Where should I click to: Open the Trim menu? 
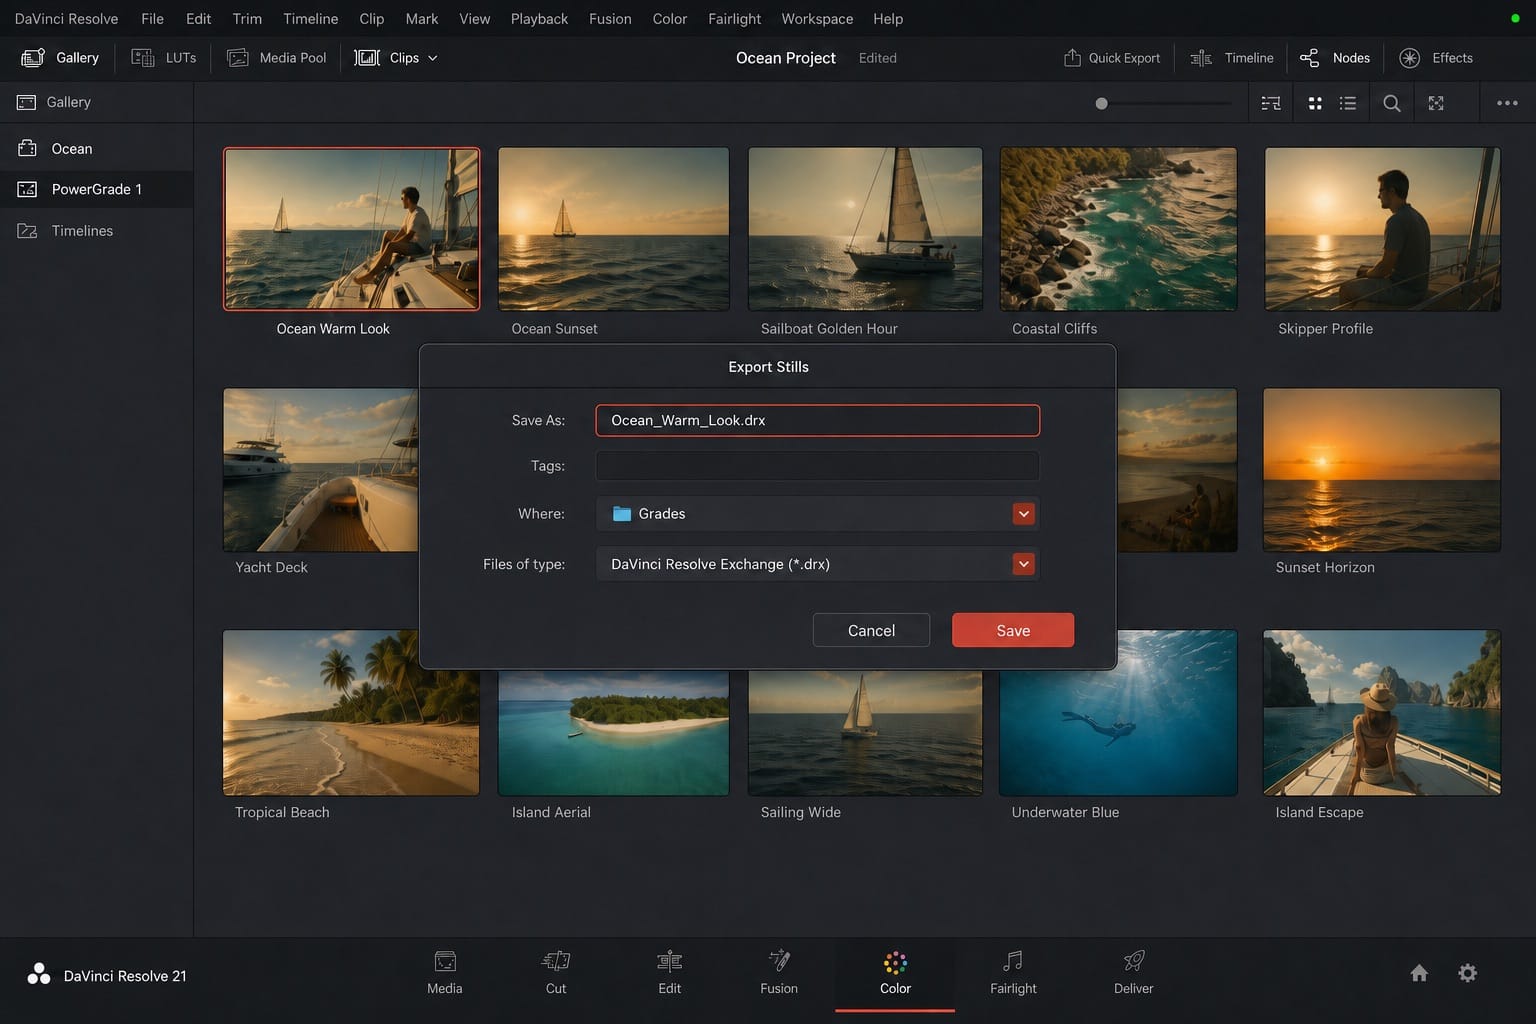pyautogui.click(x=247, y=18)
